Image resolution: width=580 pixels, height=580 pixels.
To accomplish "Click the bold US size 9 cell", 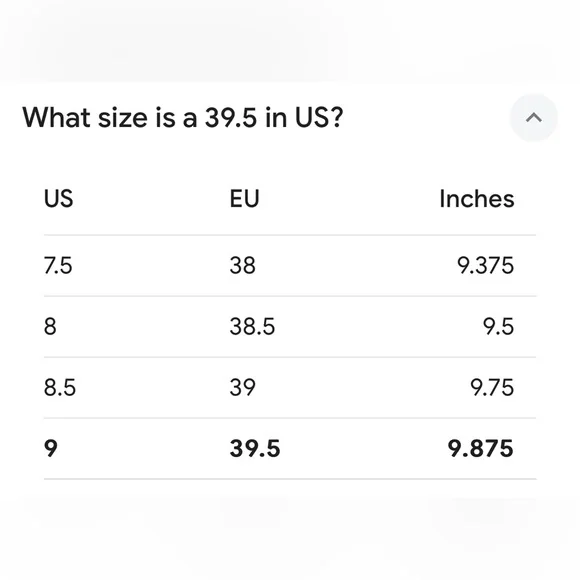I will click(51, 449).
